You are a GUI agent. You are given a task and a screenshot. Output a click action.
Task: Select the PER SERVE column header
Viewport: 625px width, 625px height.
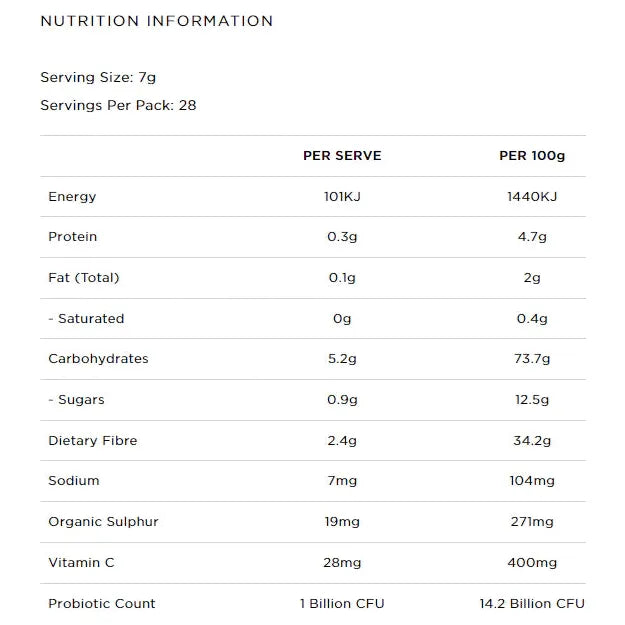coord(342,156)
